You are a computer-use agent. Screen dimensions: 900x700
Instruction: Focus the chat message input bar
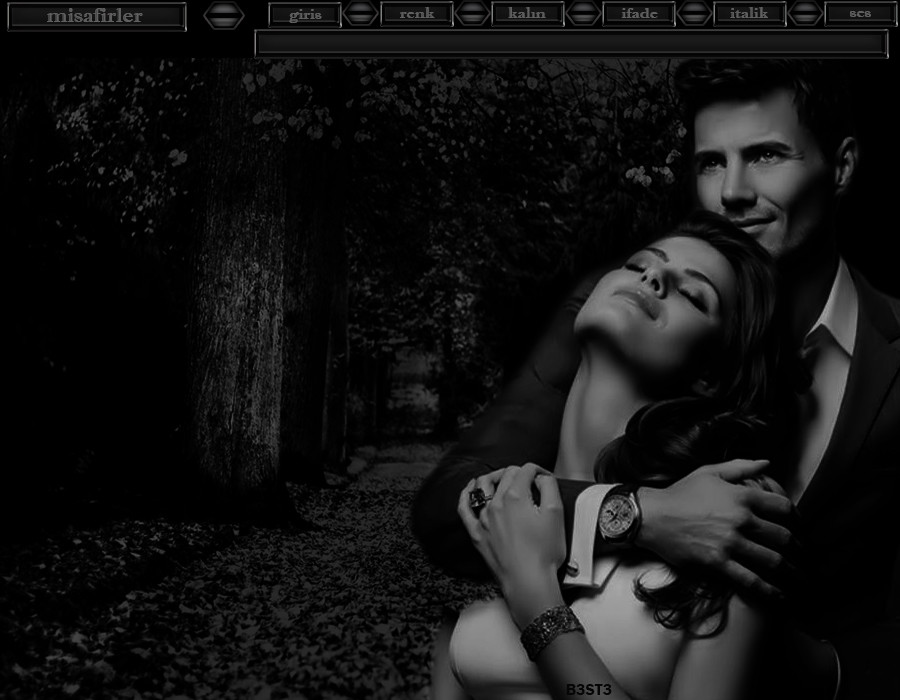coord(571,43)
